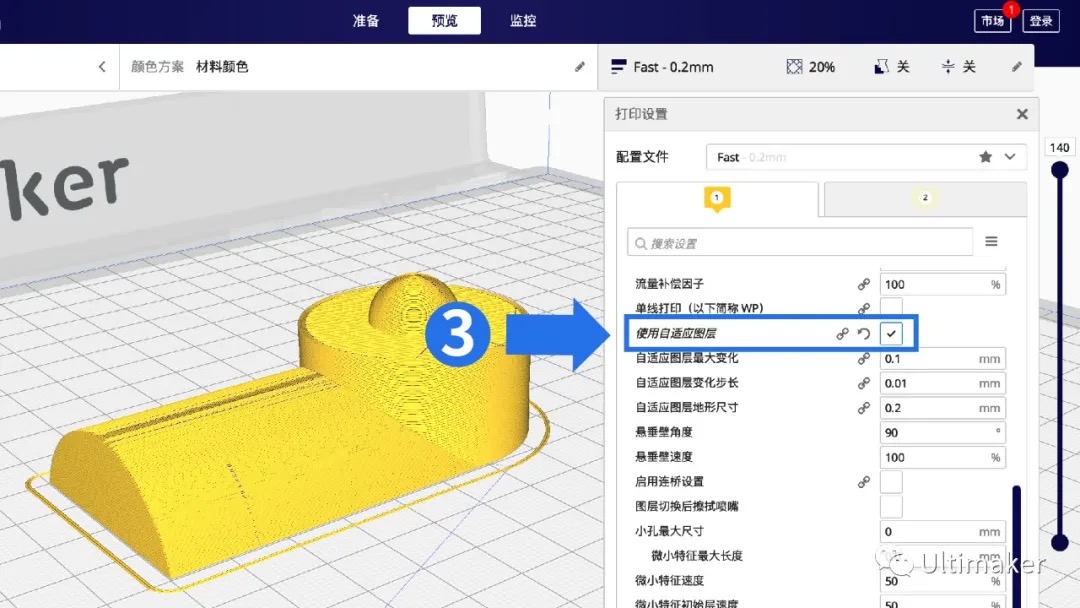The width and height of the screenshot is (1080, 608).
Task: Click the link icon for 自适应图层地形尺寸
Action: point(864,408)
